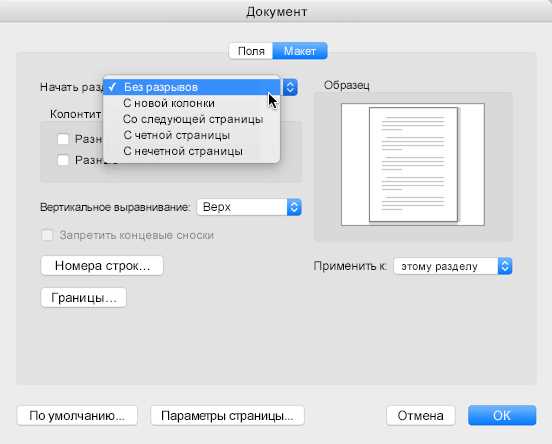This screenshot has height=444, width=552.
Task: Click the Границы... button
Action: (x=84, y=298)
